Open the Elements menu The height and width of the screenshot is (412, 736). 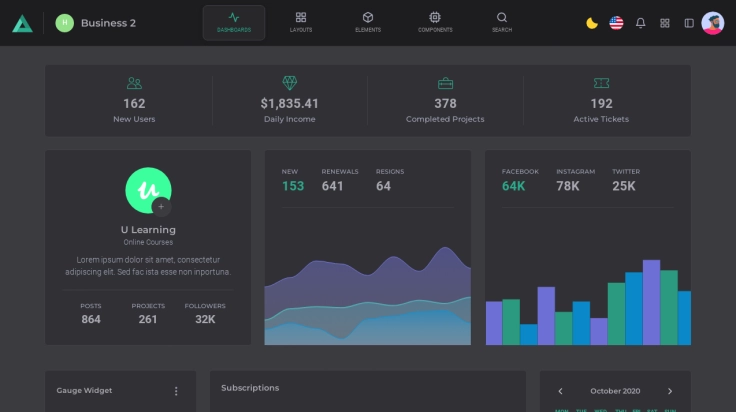tap(368, 22)
